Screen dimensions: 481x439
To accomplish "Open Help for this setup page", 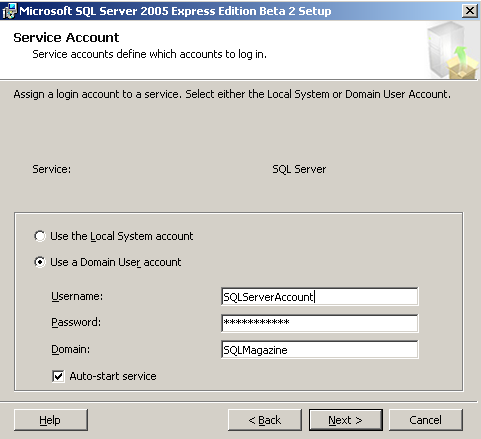I will click(x=51, y=420).
